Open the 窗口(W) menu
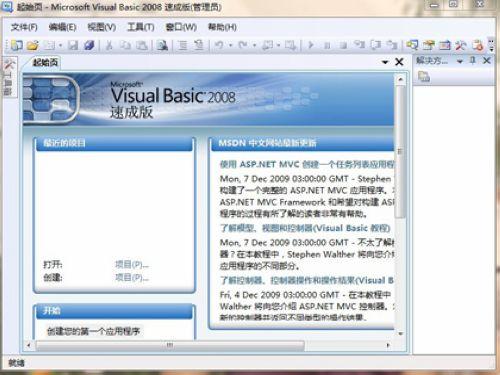 tap(181, 27)
